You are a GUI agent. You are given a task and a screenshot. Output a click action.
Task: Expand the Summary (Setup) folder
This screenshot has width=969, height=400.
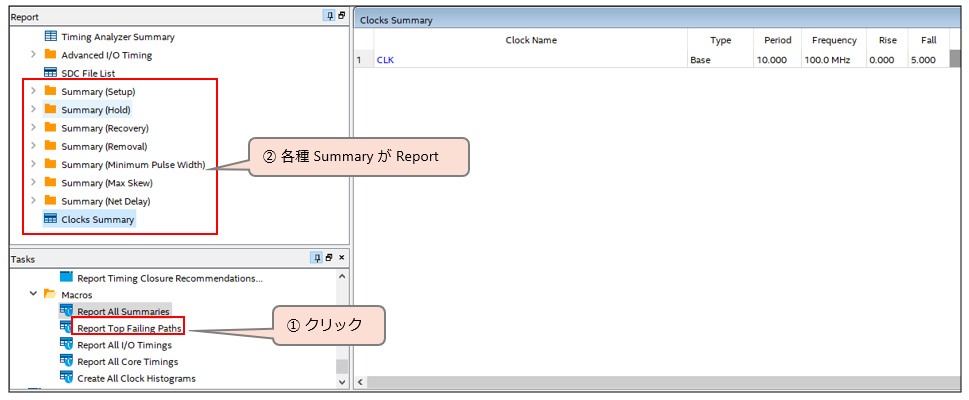(x=33, y=92)
